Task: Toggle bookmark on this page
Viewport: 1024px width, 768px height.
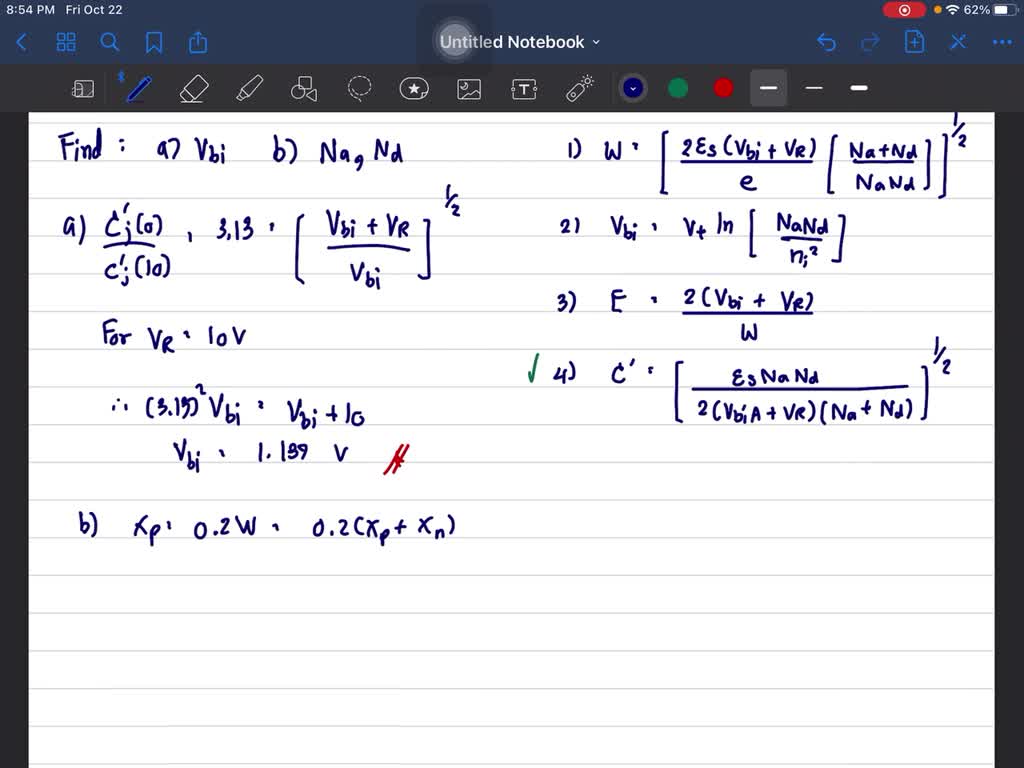Action: tap(152, 42)
